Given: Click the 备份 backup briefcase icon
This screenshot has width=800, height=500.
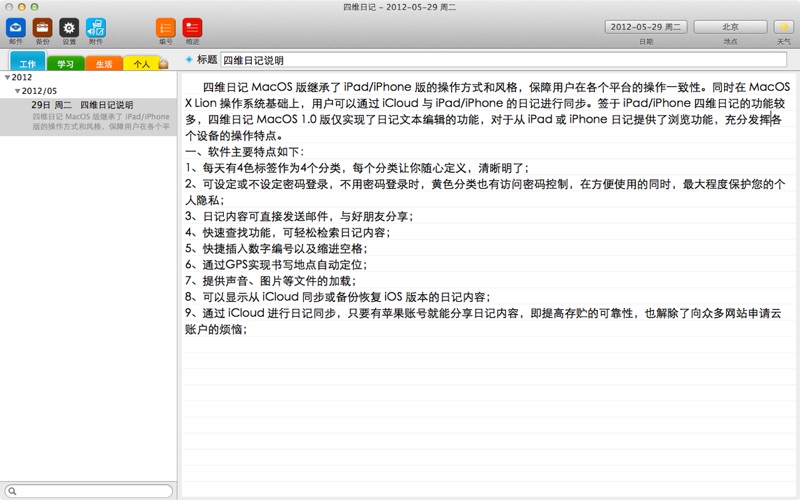Looking at the screenshot, I should 42,28.
